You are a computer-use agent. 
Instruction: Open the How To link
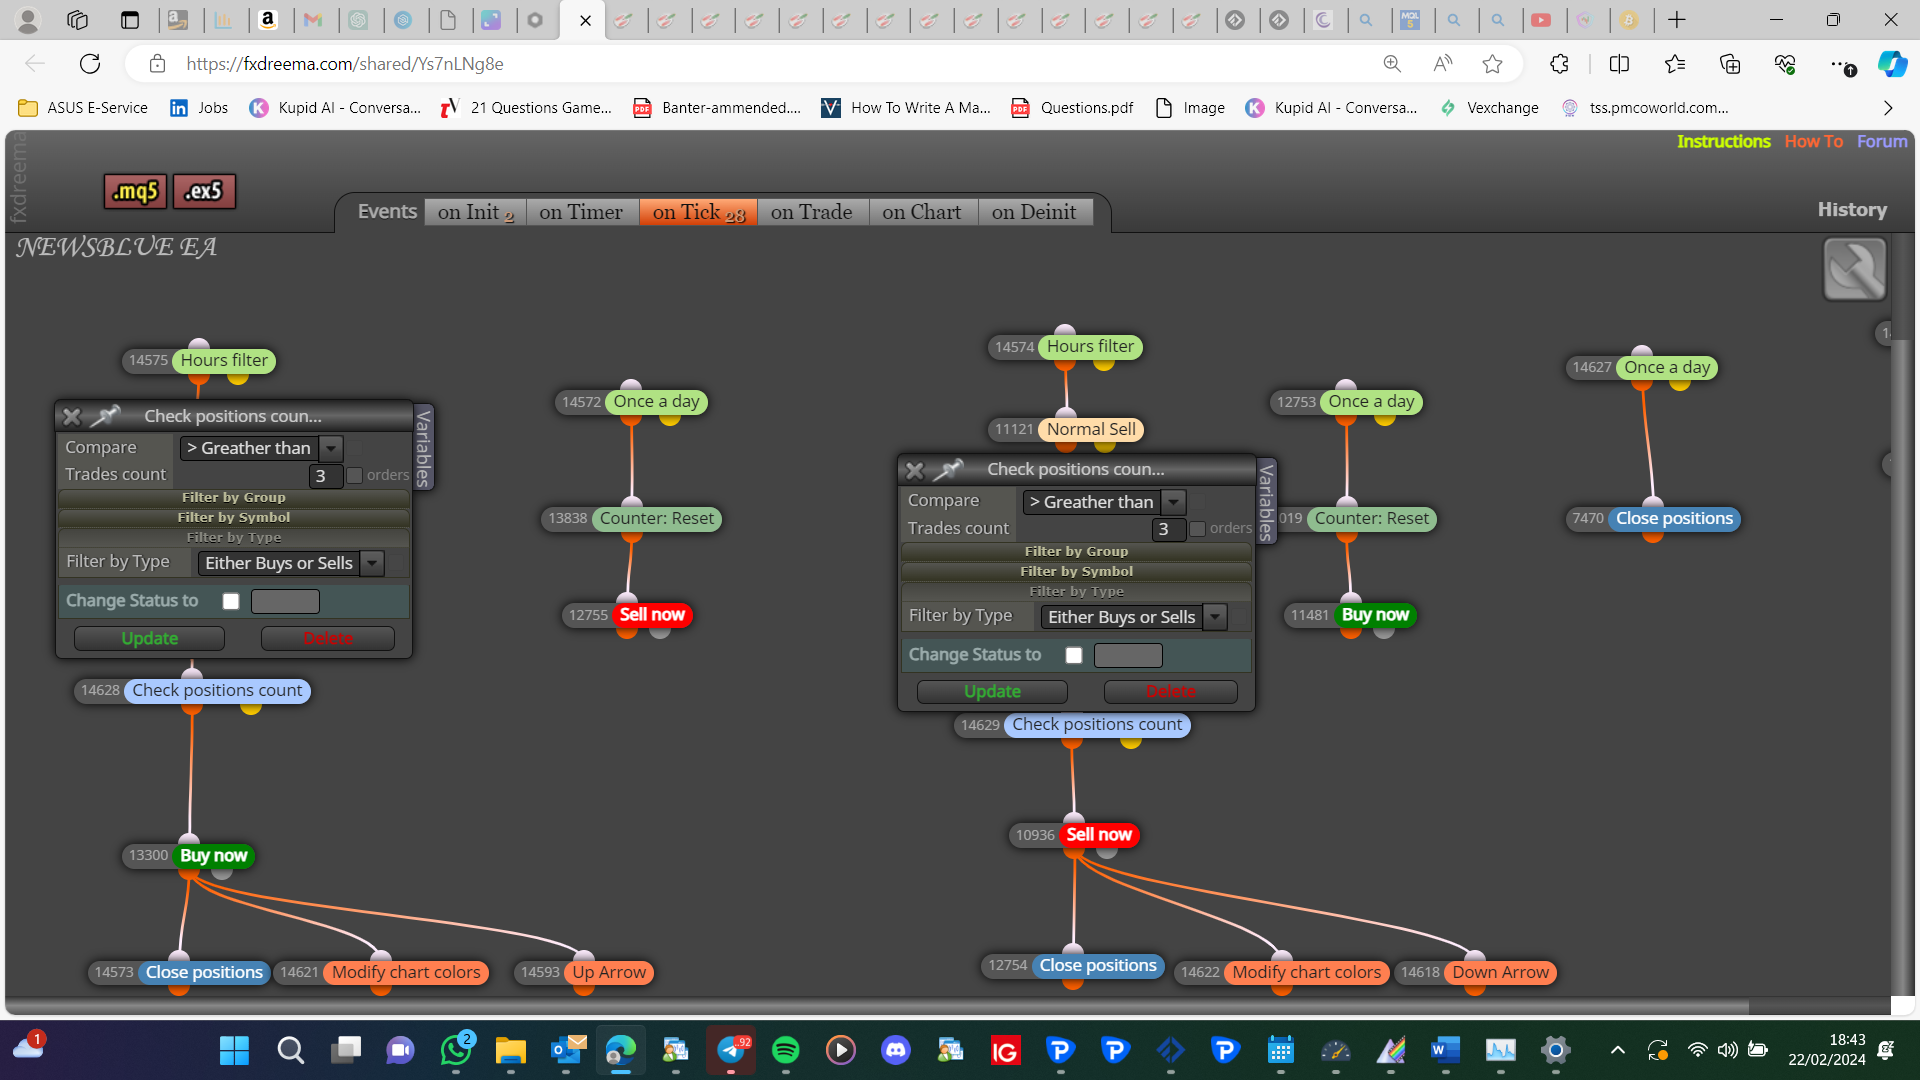(x=1813, y=142)
